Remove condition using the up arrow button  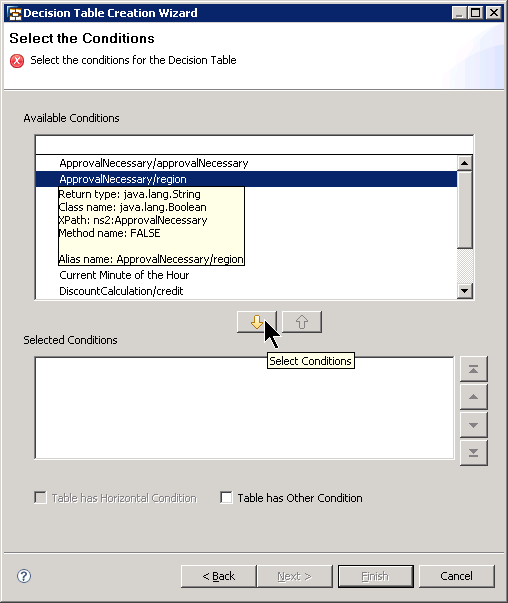[x=302, y=322]
